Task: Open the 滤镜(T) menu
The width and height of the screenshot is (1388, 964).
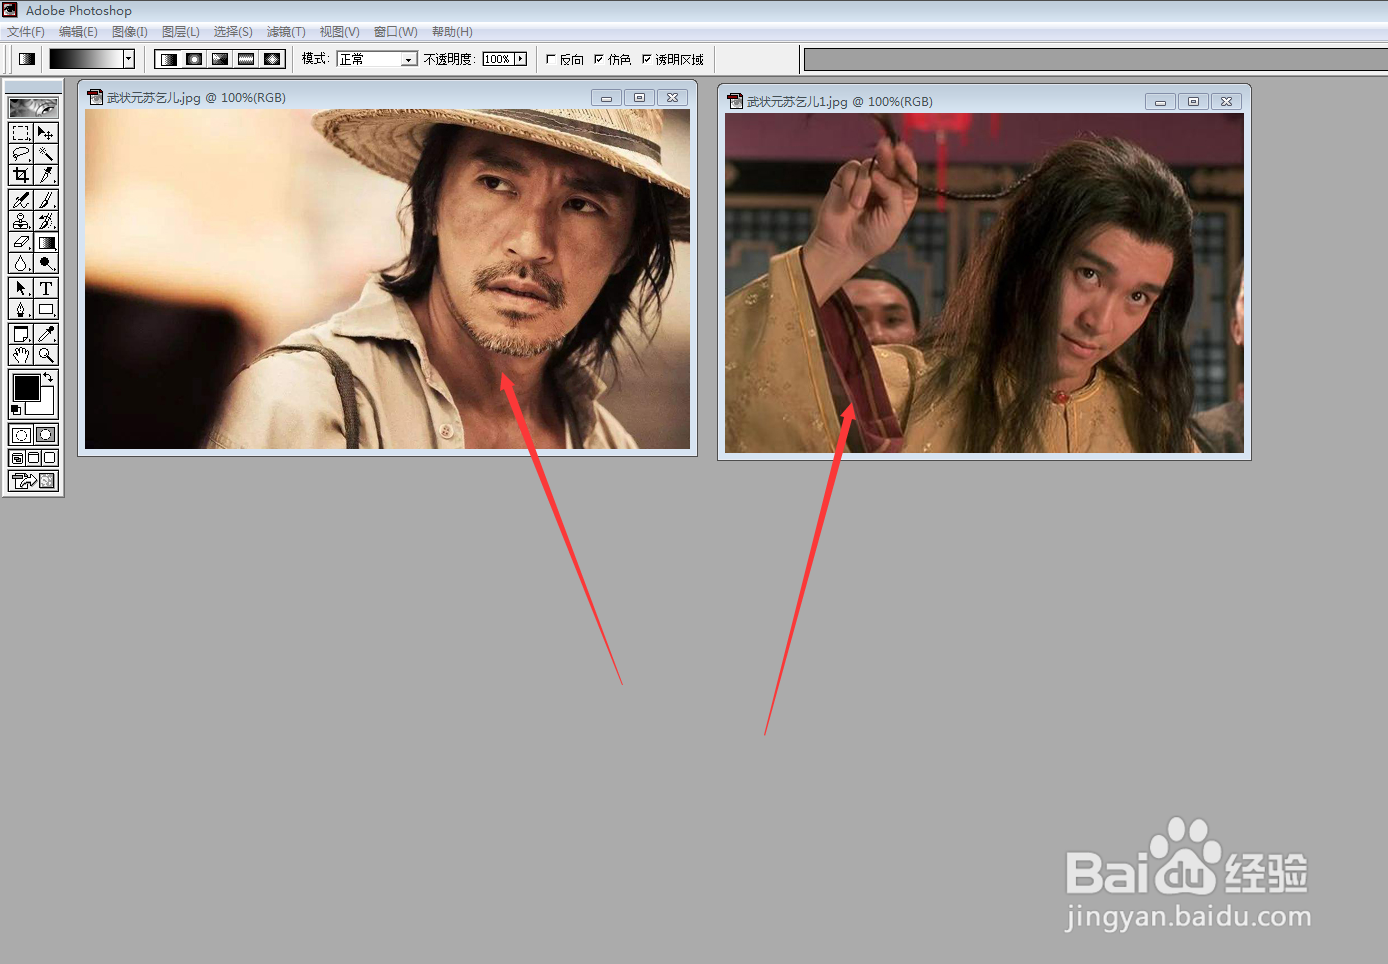Action: tap(286, 32)
